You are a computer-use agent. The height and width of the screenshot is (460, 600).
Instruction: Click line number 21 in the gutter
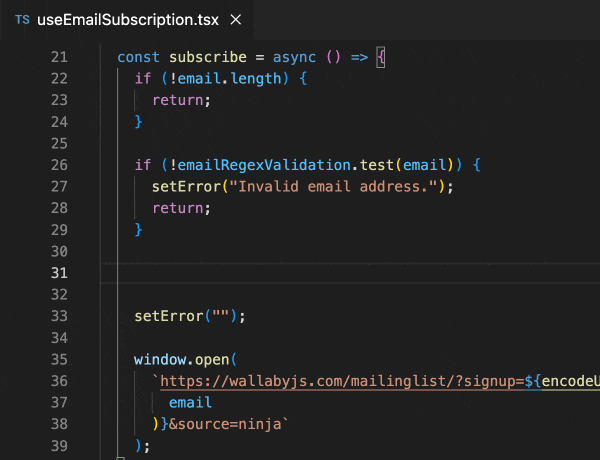[58, 58]
